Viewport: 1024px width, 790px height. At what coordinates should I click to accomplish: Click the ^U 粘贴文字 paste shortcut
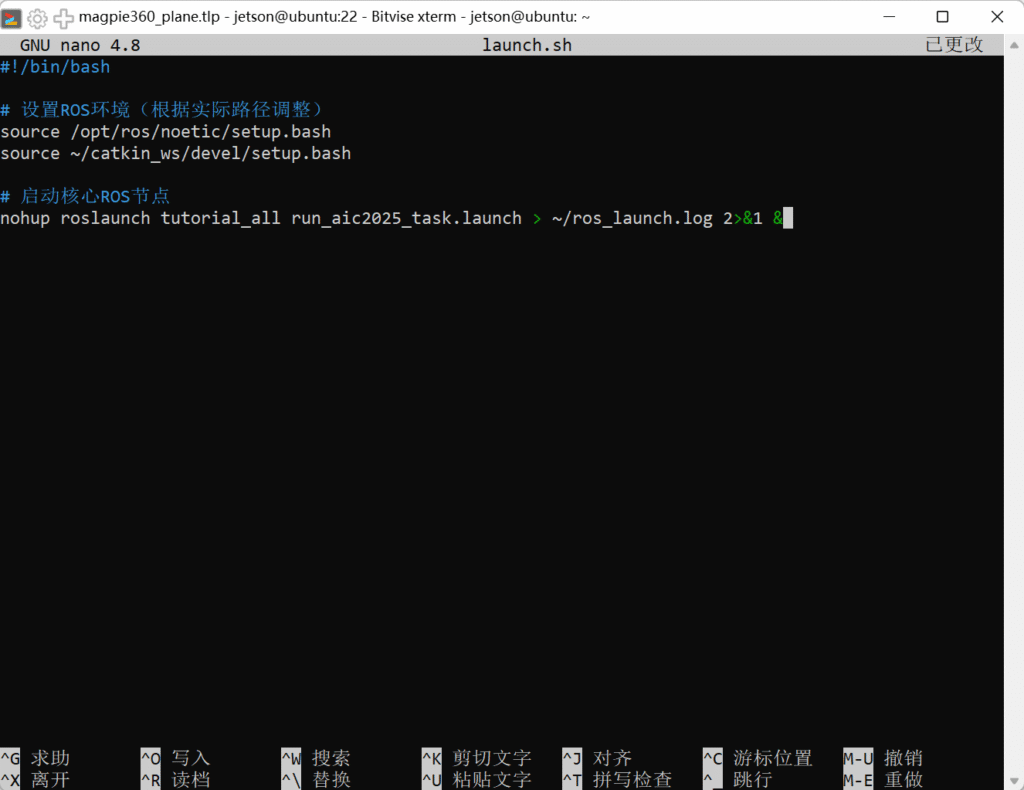(477, 779)
